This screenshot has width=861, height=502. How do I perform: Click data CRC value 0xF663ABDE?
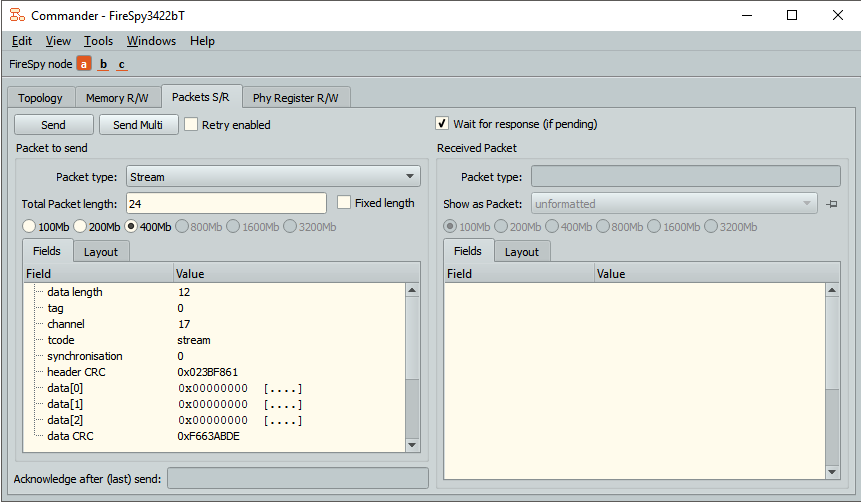click(x=208, y=436)
